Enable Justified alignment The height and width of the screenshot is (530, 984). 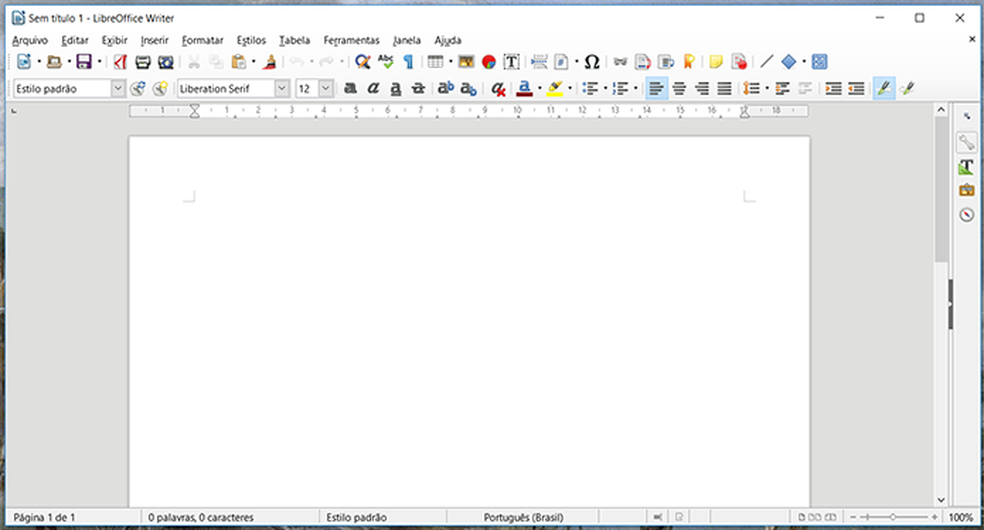(724, 88)
